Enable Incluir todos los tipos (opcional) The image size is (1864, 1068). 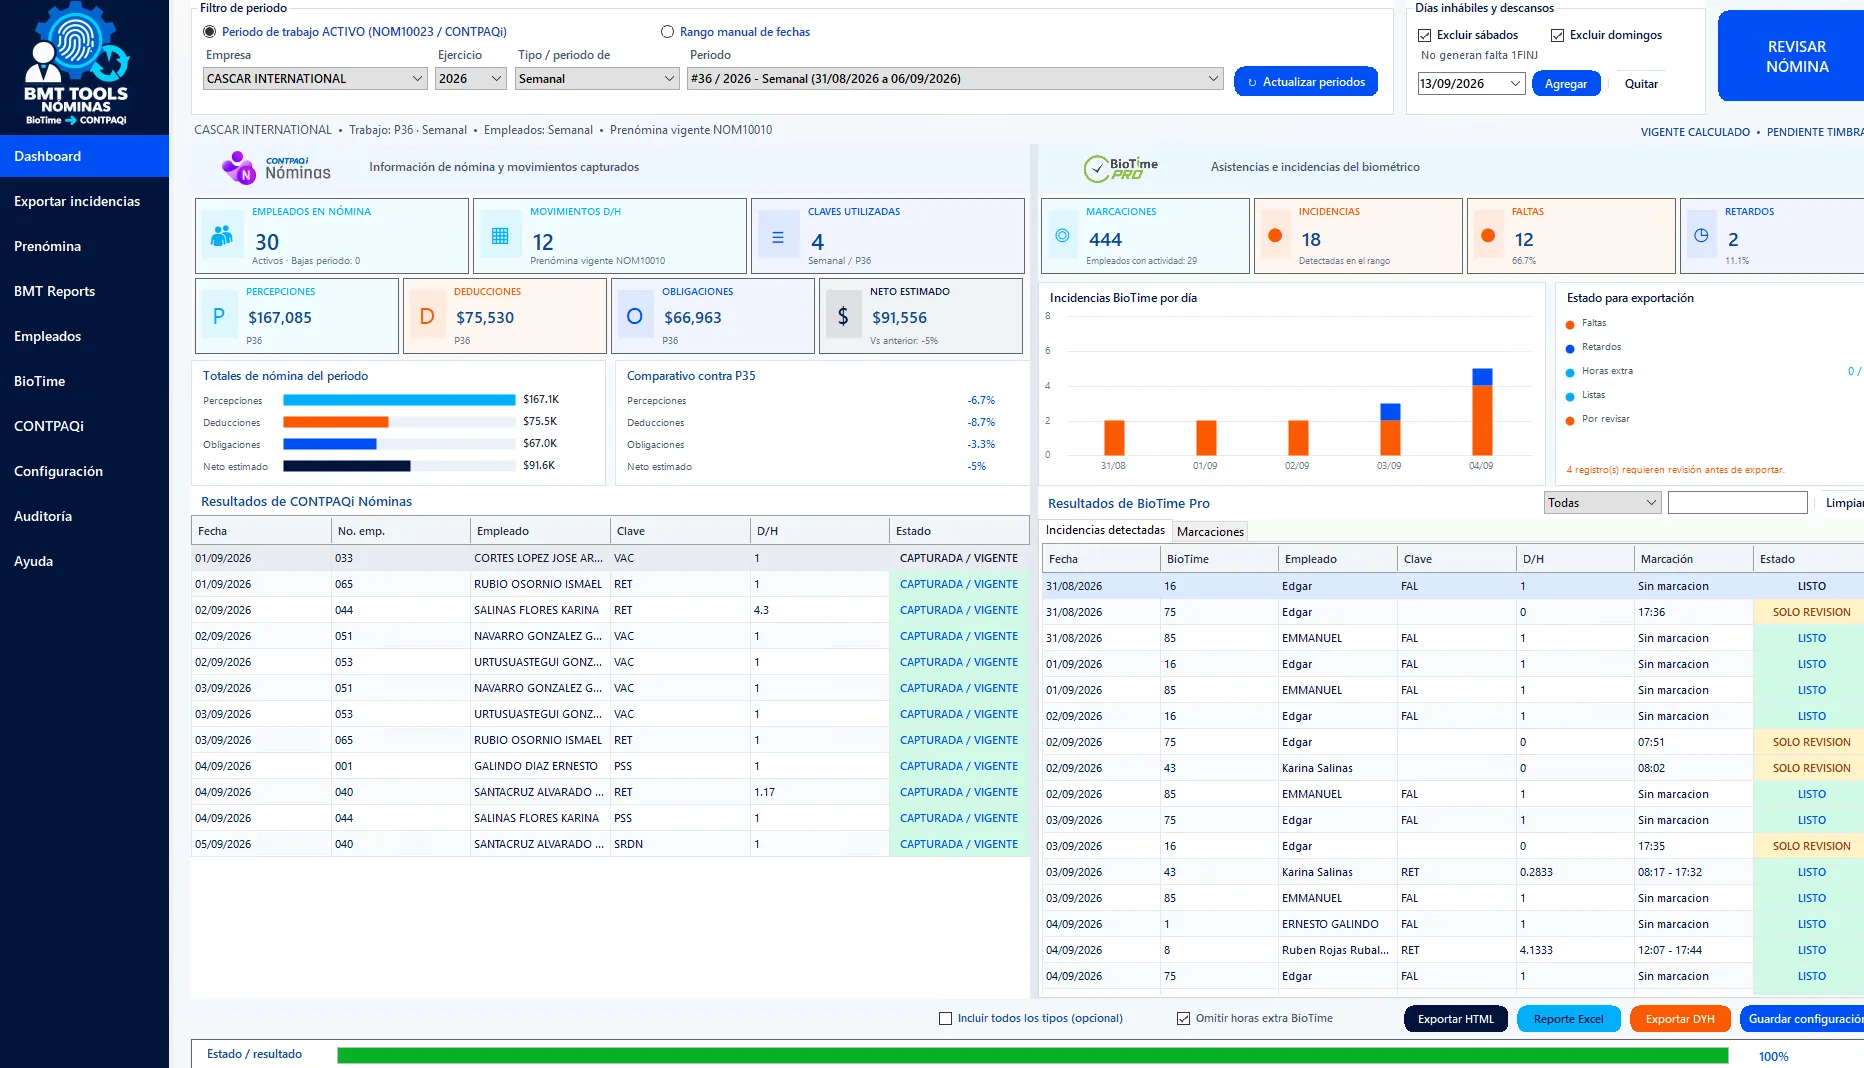pyautogui.click(x=945, y=1018)
